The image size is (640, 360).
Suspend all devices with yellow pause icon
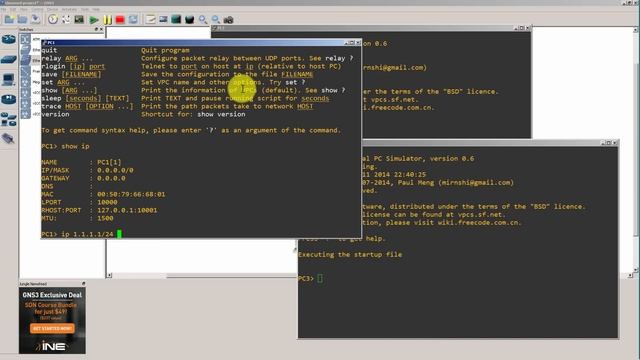(107, 20)
